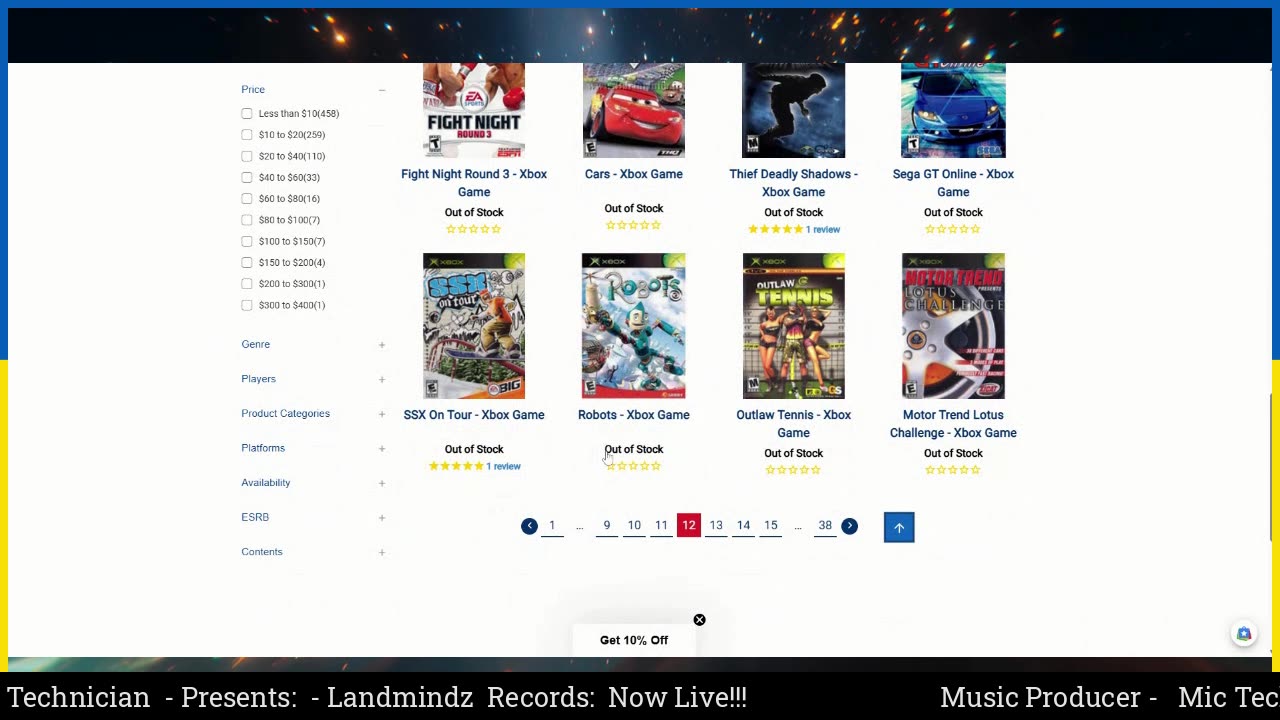Click star rating under Fight Night Round 3
The image size is (1280, 720).
(x=474, y=229)
